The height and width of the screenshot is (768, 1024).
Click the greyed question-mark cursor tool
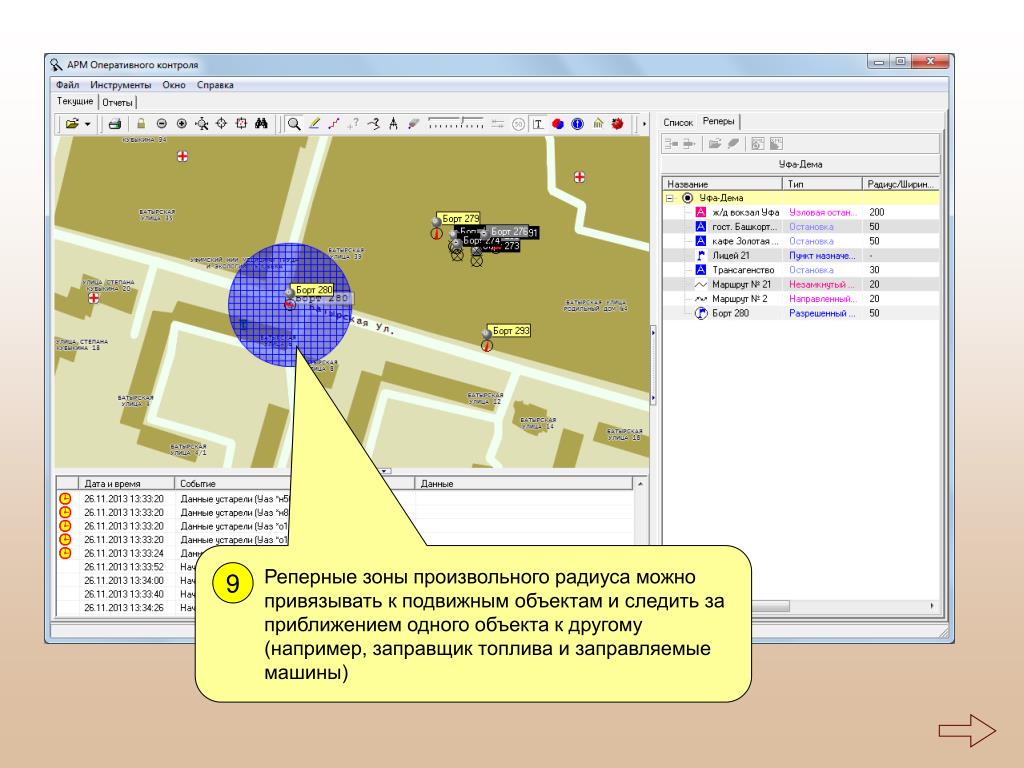(353, 123)
